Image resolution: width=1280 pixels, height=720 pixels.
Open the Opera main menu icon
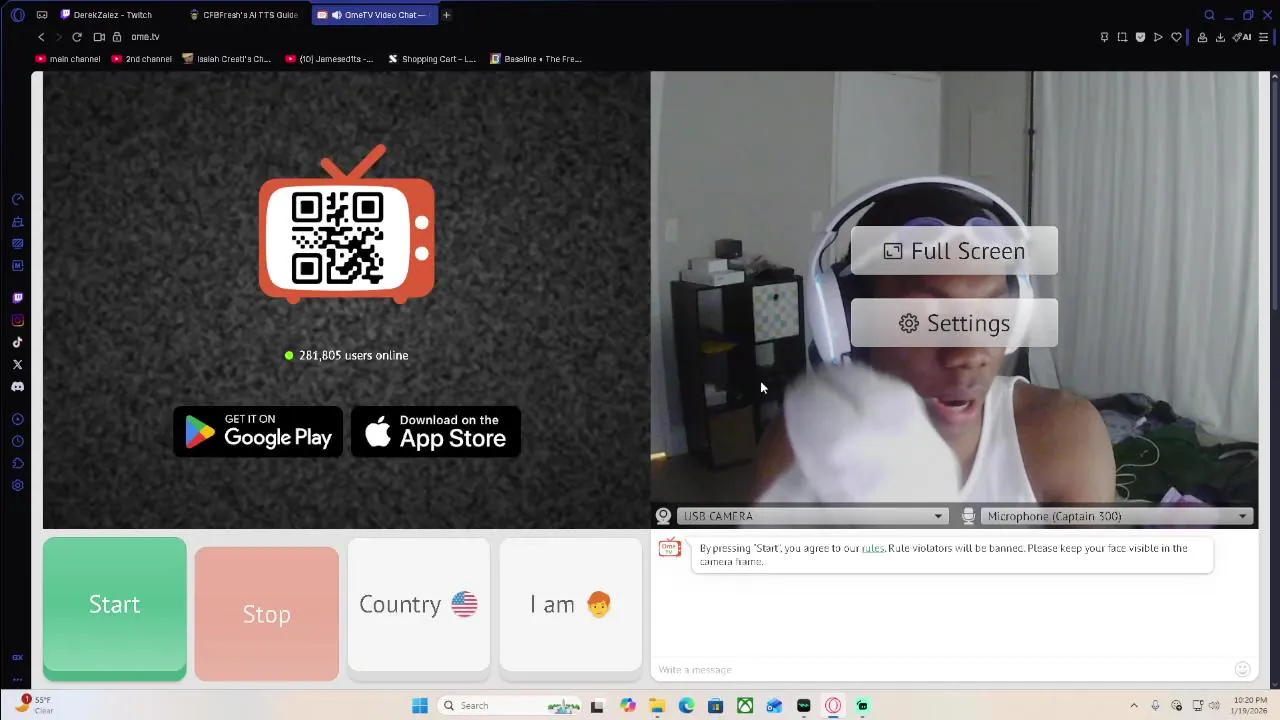17,15
